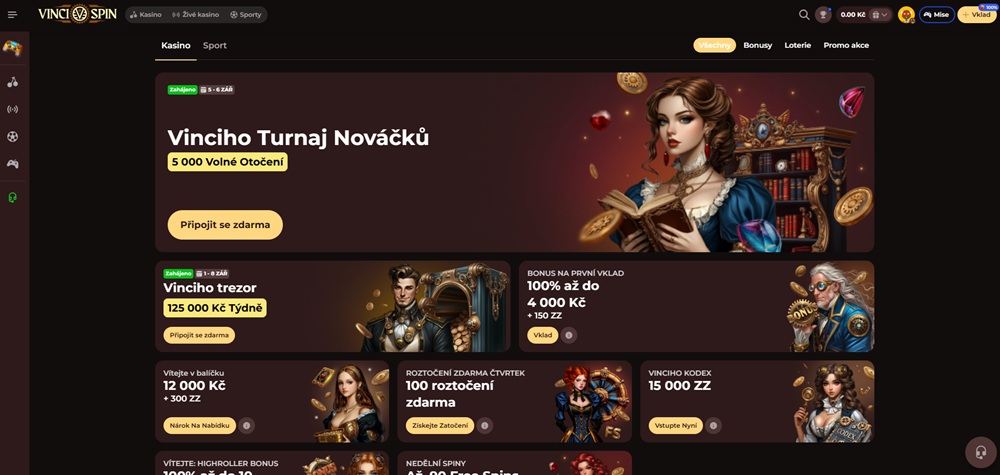Click the Vinci Spin logo
This screenshot has height=475, width=1000.
(77, 14)
